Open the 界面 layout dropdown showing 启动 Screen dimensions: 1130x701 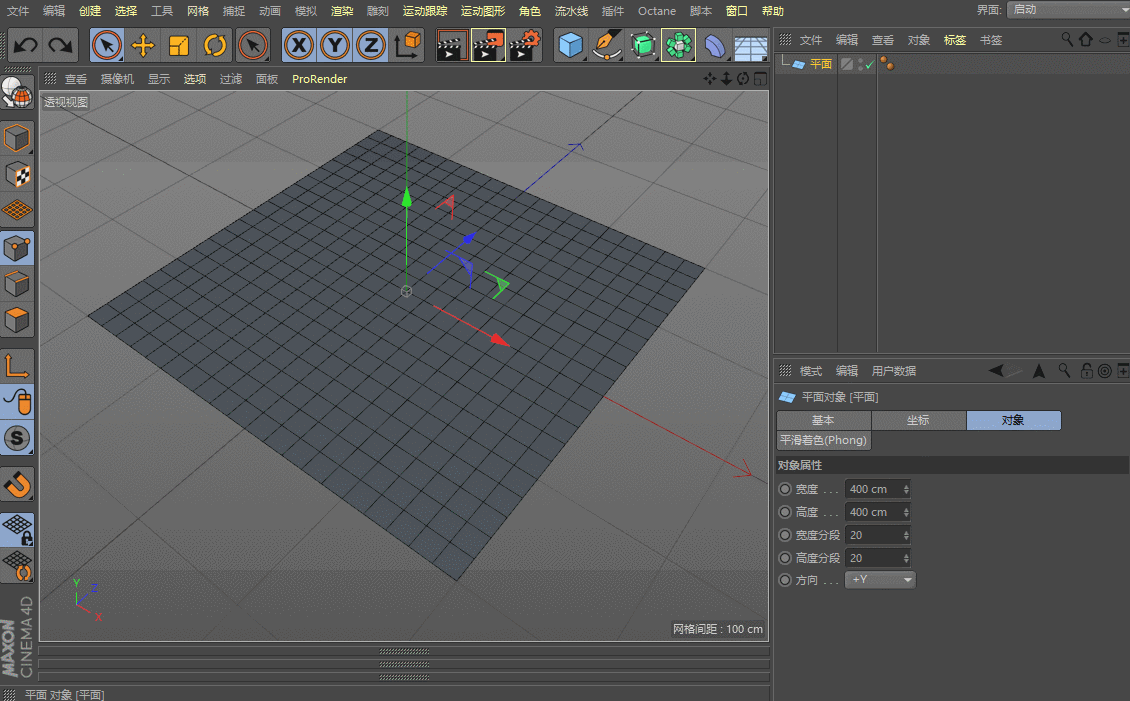pyautogui.click(x=1066, y=10)
